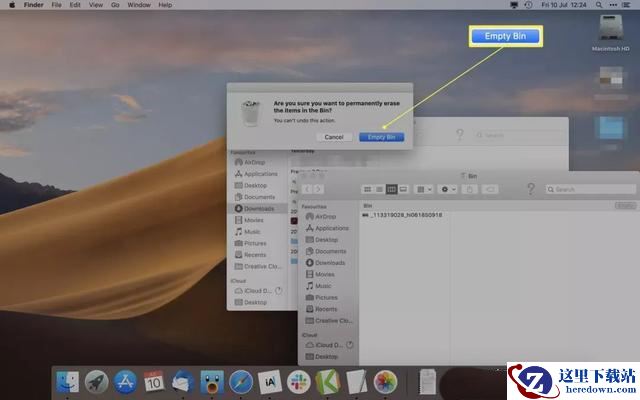The width and height of the screenshot is (640, 400).
Task: Click the Edit Tags button in Bin toolbar
Action: click(x=490, y=189)
